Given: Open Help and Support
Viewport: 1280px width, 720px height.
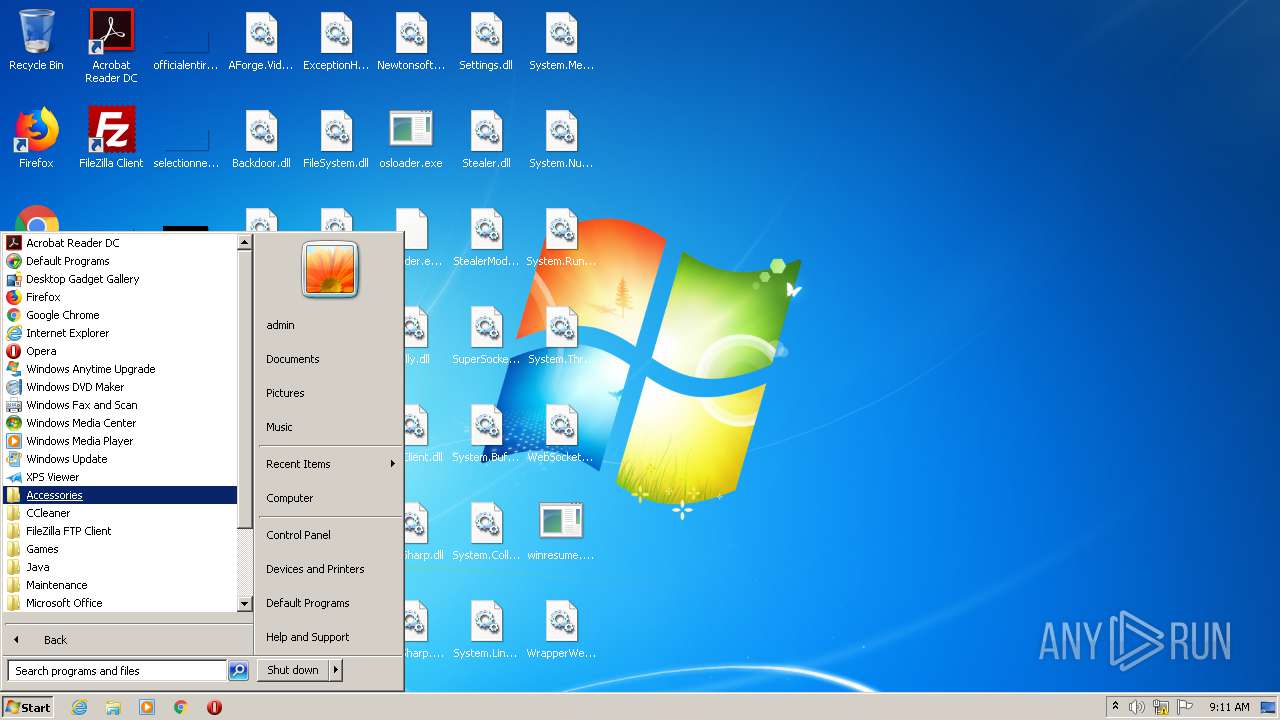Looking at the screenshot, I should [330, 637].
